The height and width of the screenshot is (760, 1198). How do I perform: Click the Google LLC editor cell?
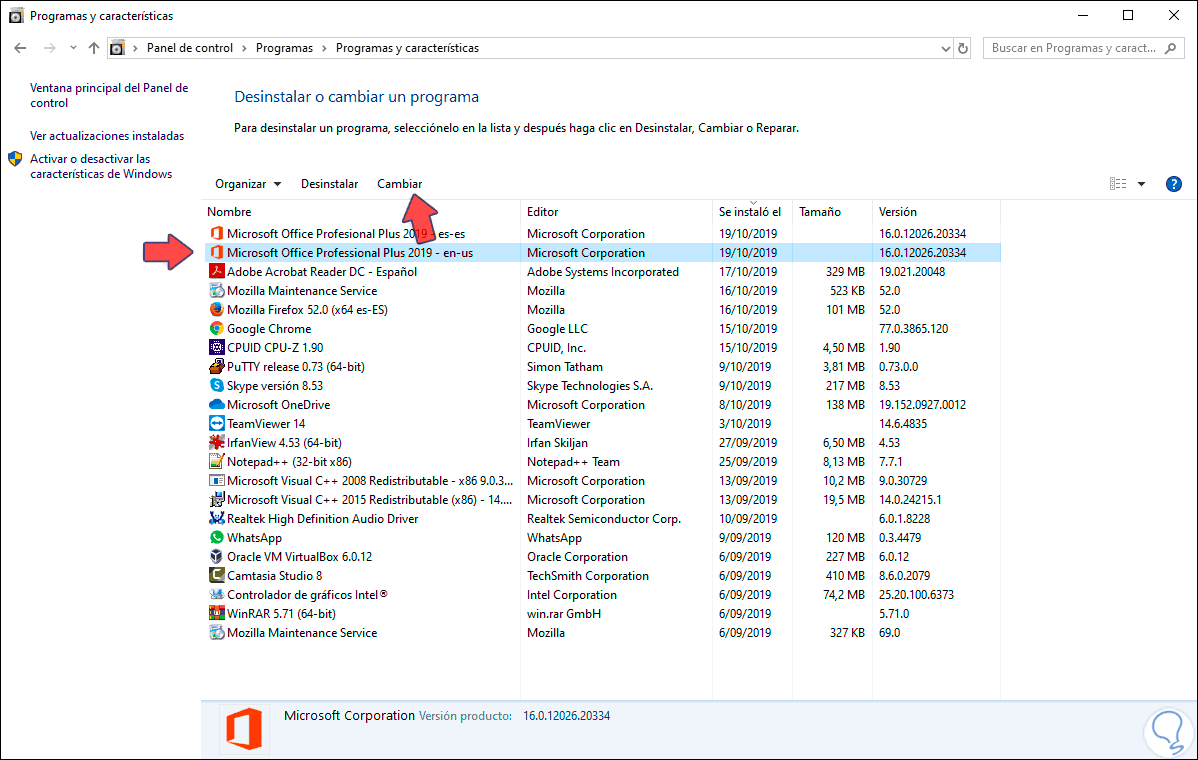(557, 328)
